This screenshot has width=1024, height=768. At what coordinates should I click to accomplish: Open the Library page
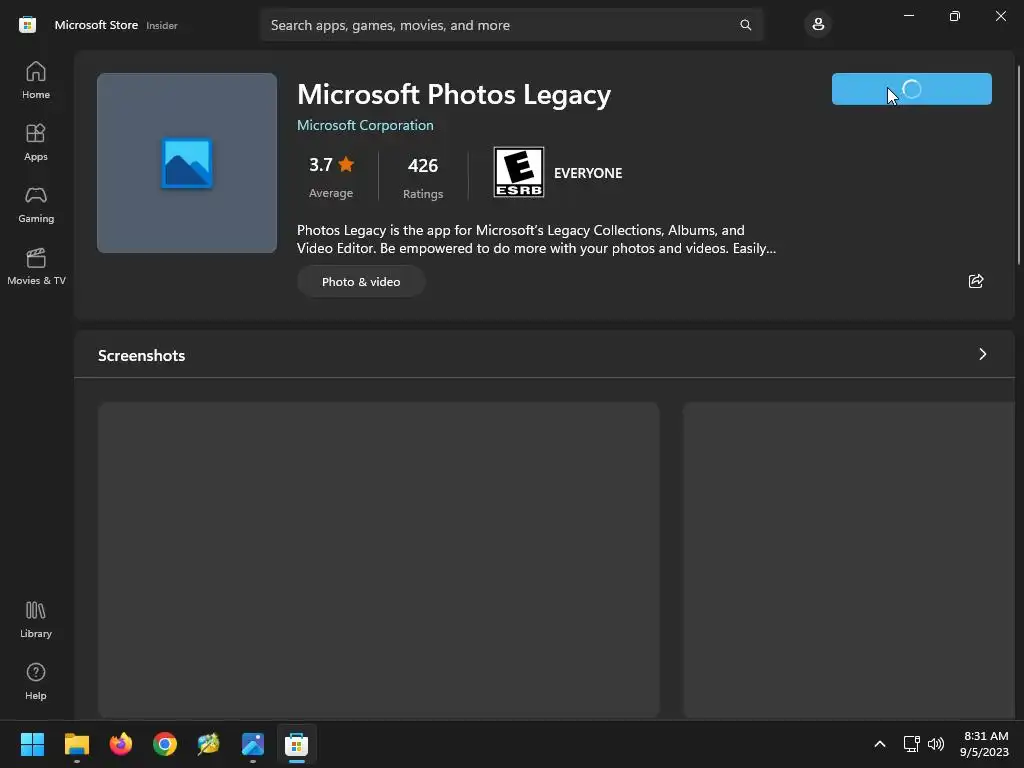coord(36,620)
